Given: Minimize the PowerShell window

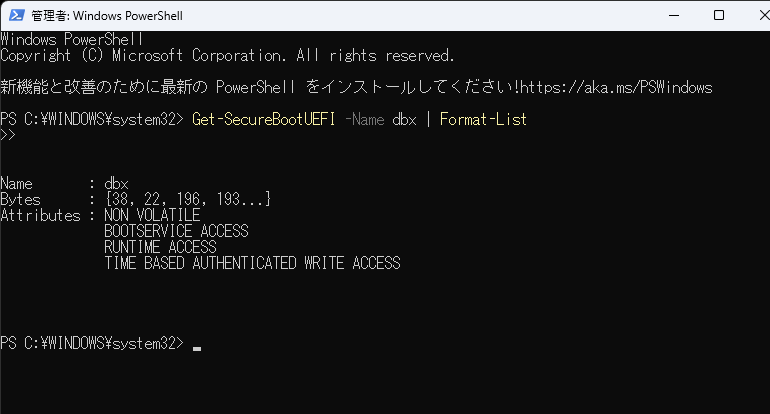Looking at the screenshot, I should point(674,15).
